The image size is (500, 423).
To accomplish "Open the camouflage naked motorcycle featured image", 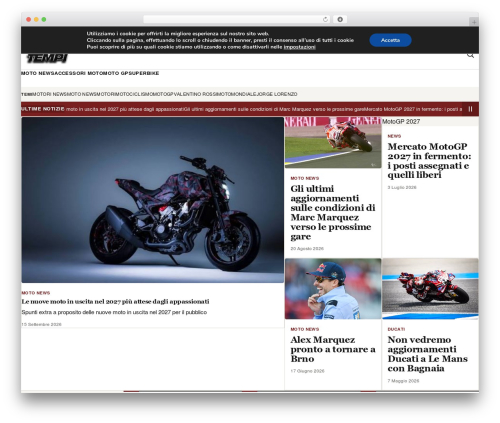I will [x=153, y=200].
